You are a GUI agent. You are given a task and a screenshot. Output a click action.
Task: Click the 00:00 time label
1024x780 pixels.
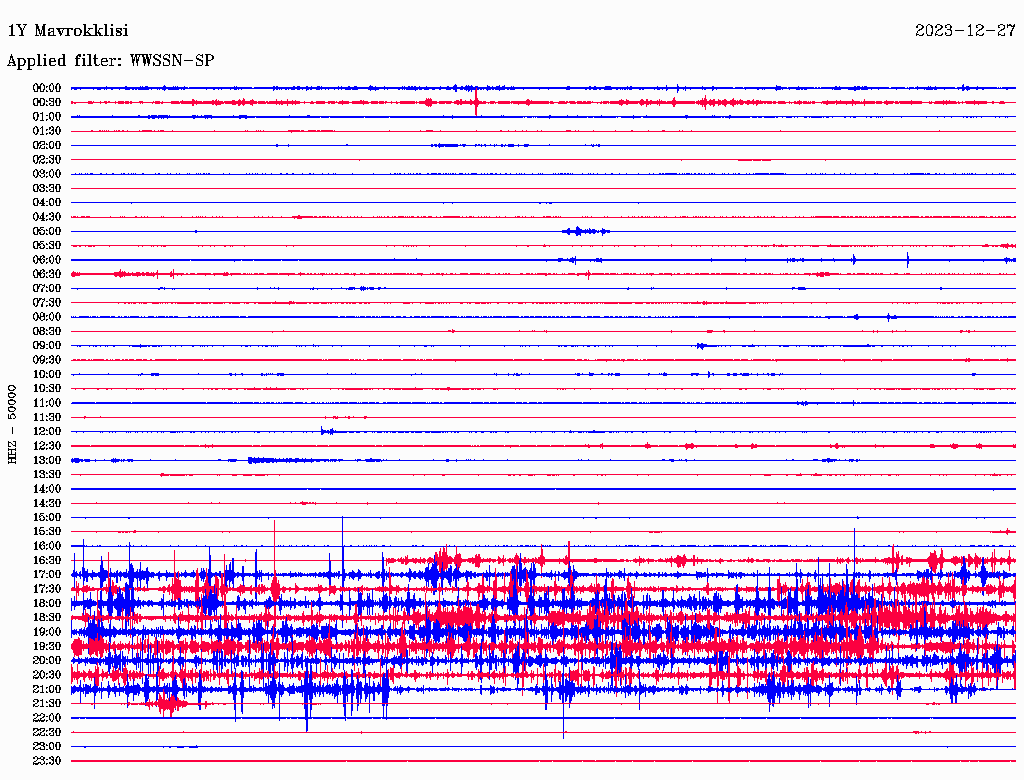pos(47,88)
